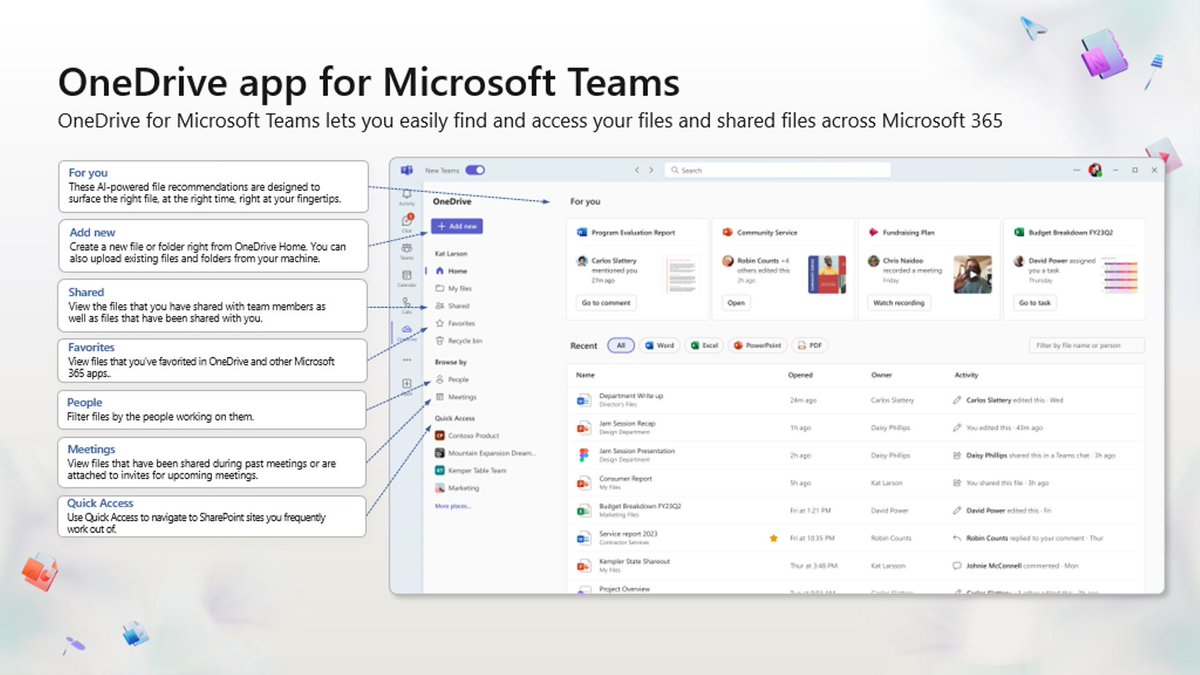Viewport: 1200px width, 675px height.
Task: Filter recent files by Excel
Action: 704,345
